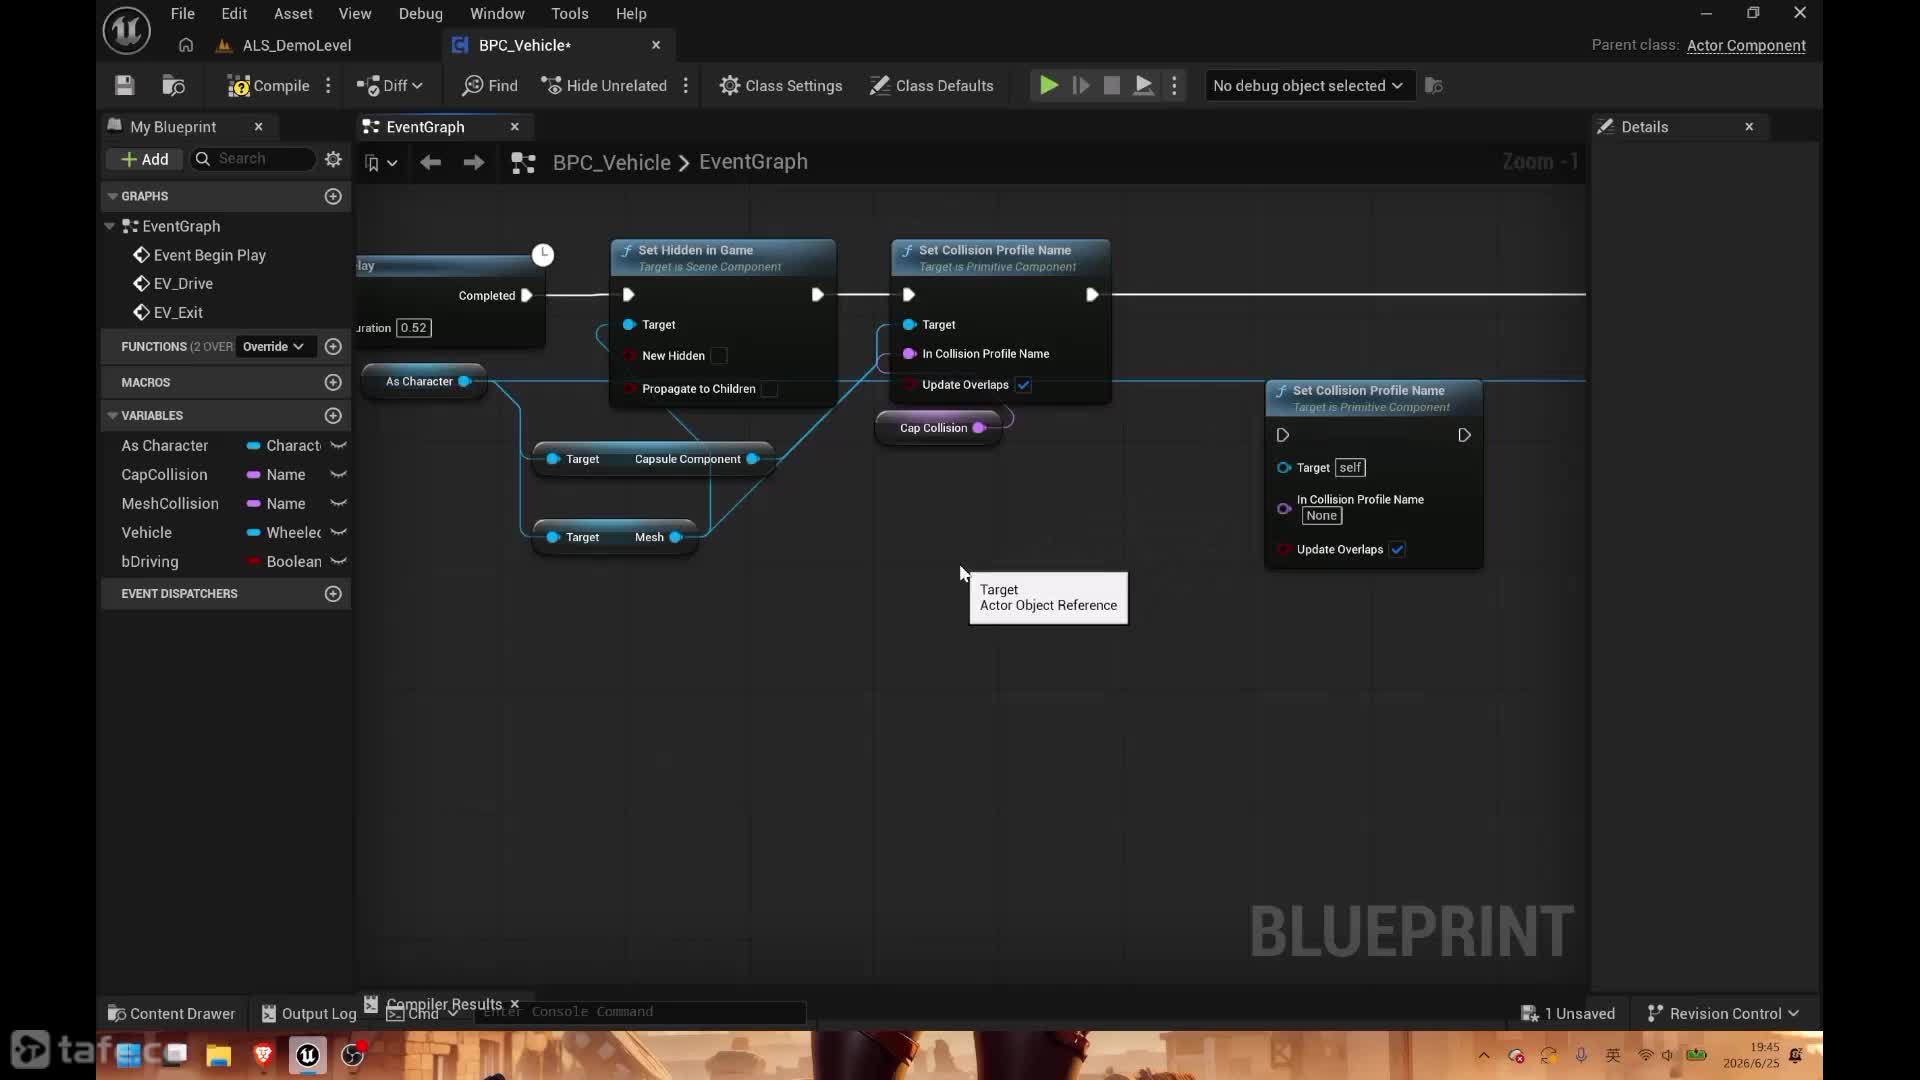The width and height of the screenshot is (1920, 1080).
Task: Toggle visibility eye for Vehicle variable
Action: click(339, 533)
